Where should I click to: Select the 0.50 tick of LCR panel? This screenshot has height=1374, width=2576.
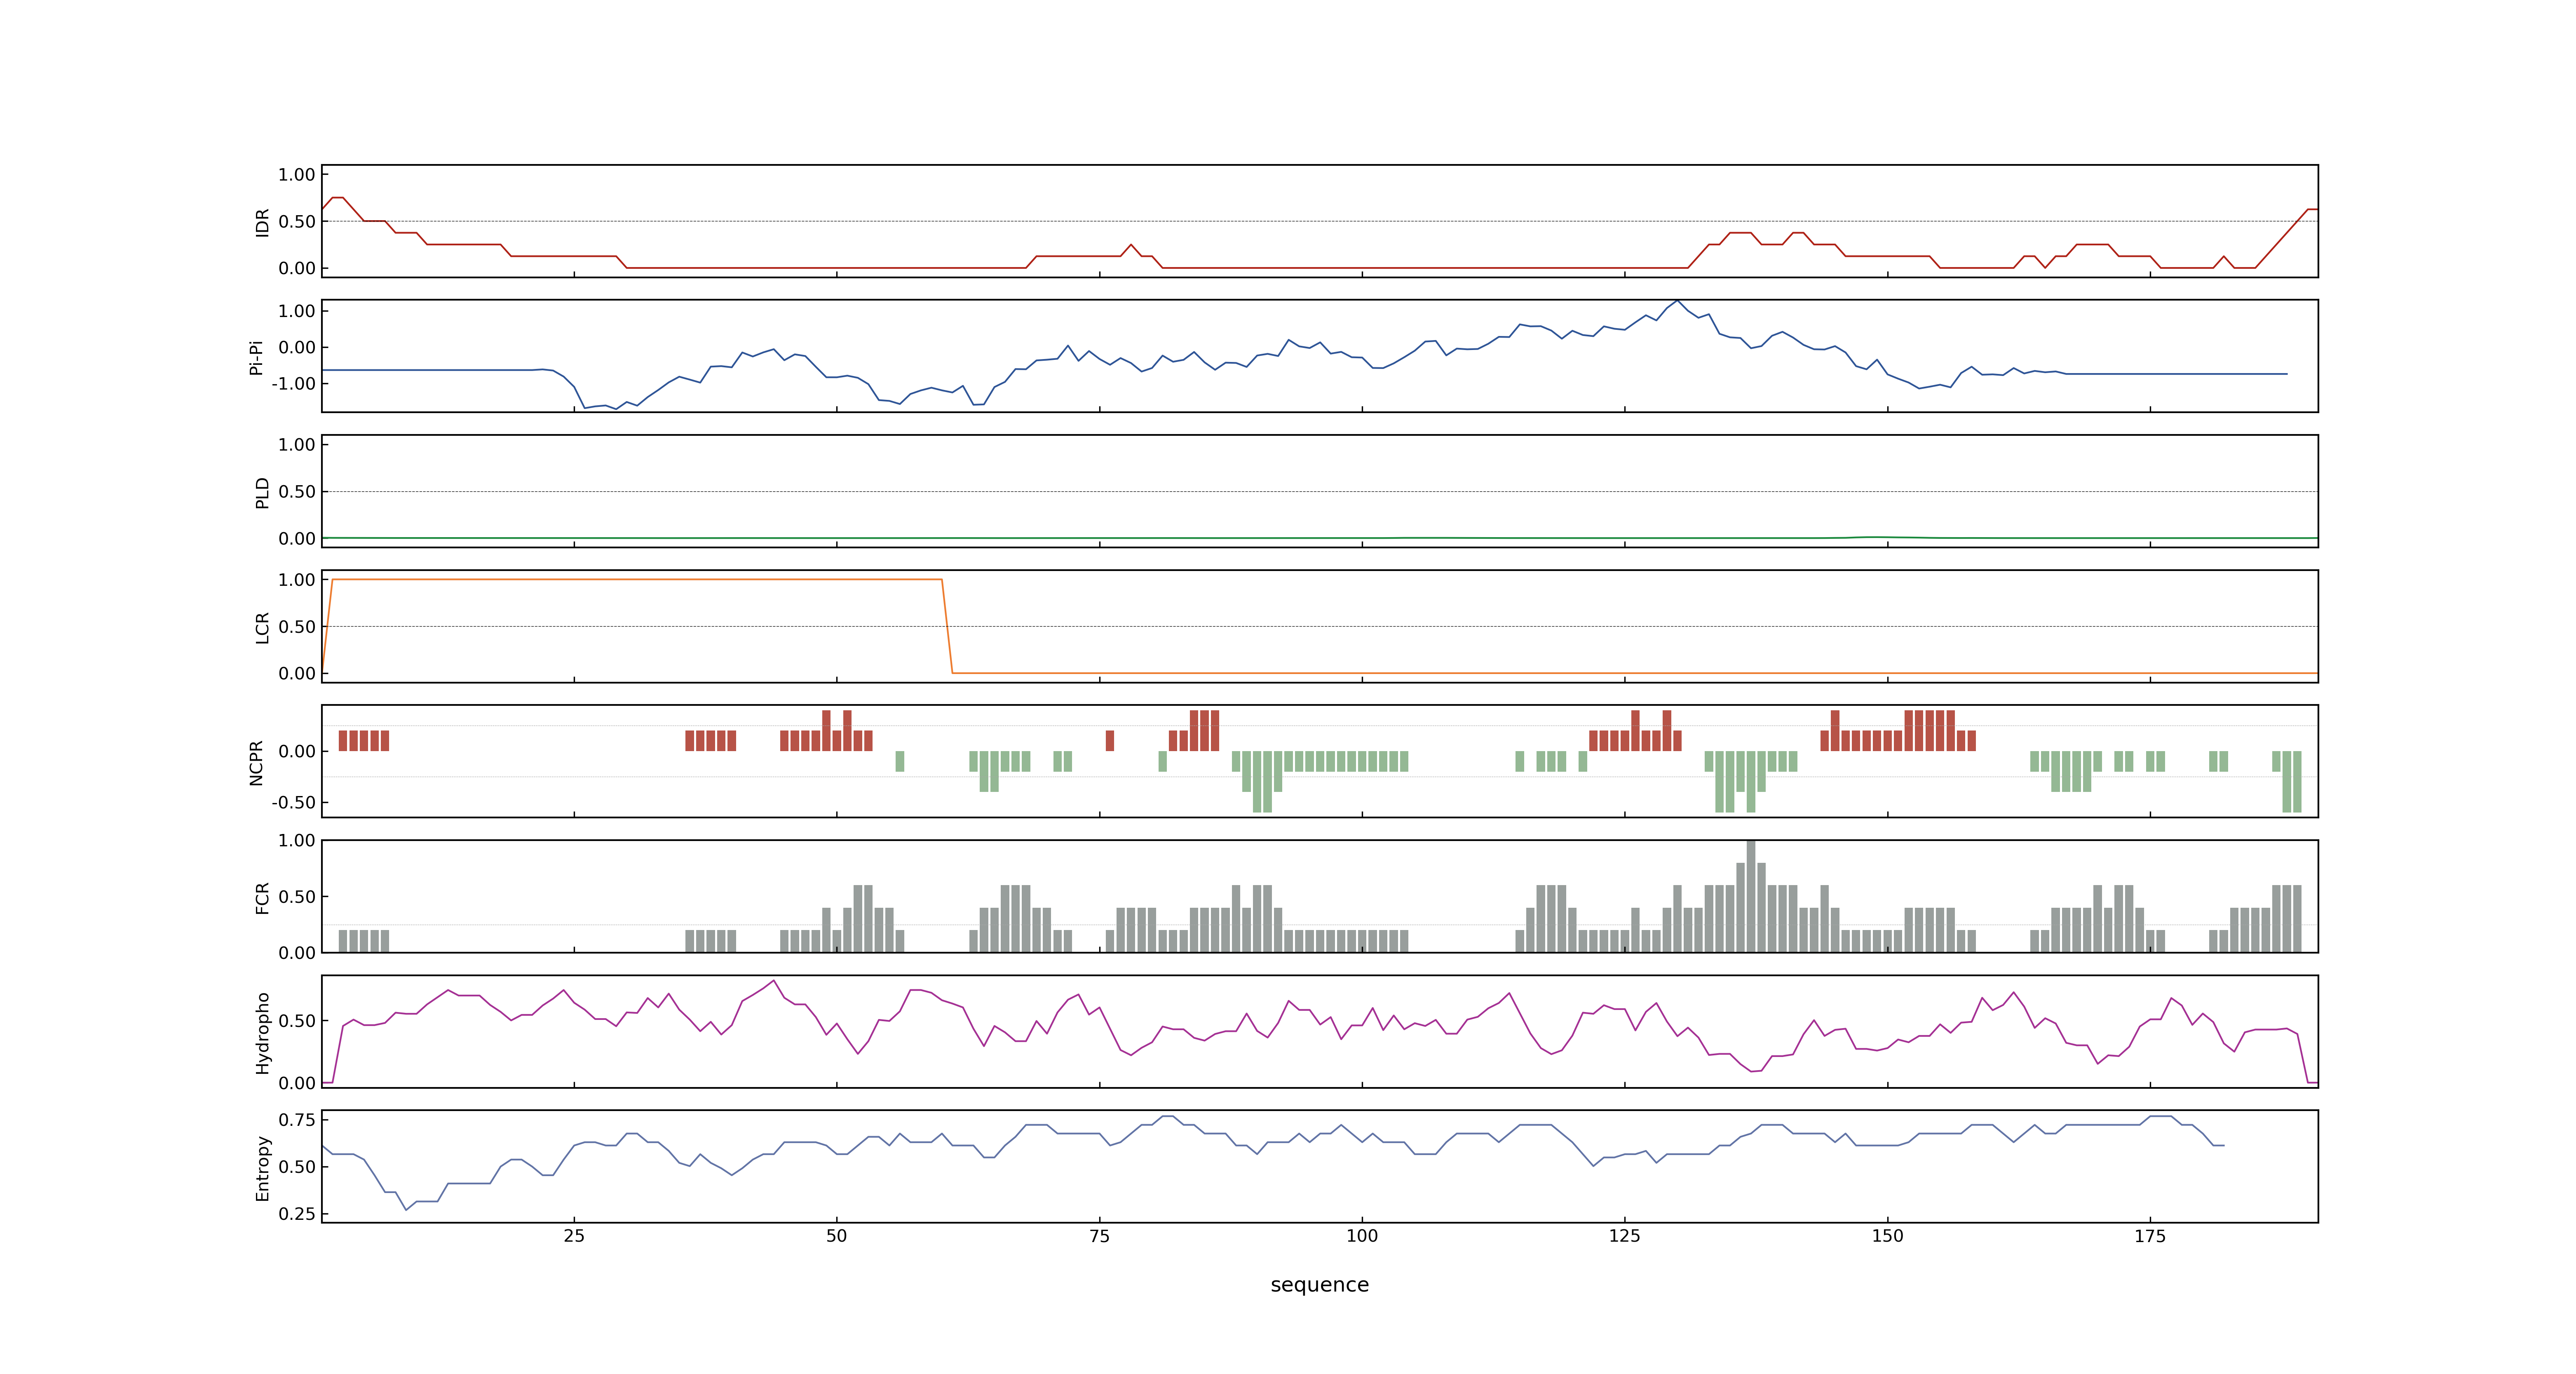click(297, 627)
